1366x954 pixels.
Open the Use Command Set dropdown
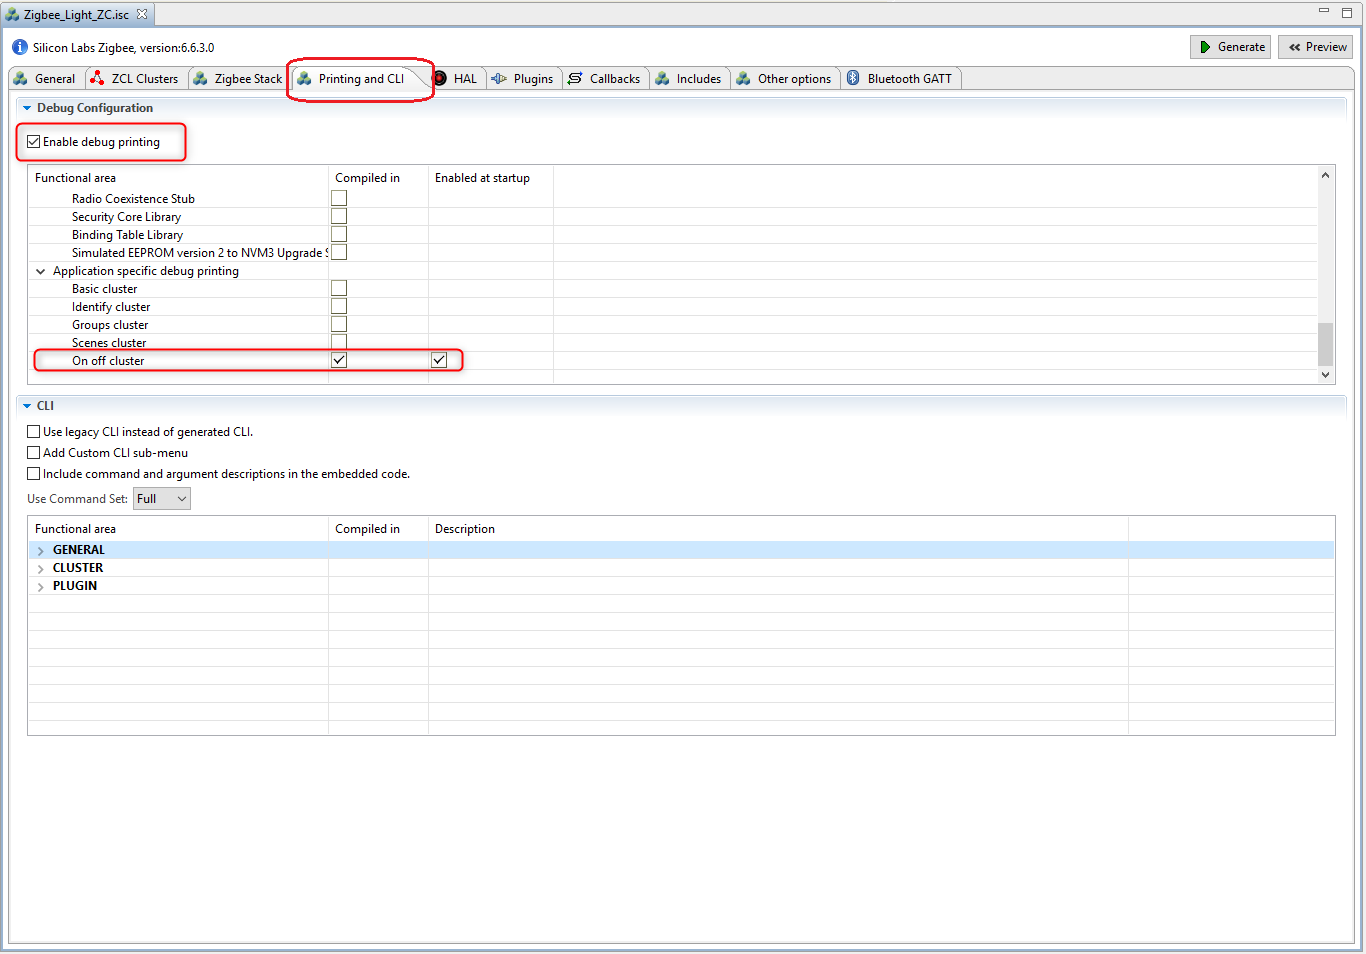(x=162, y=499)
